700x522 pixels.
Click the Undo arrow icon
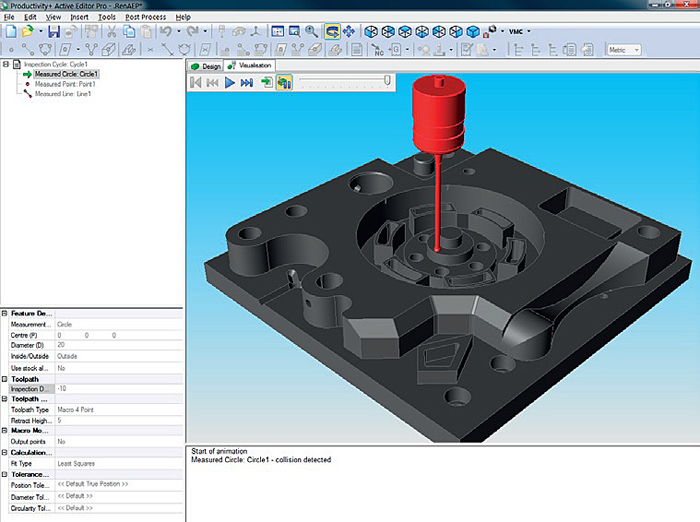[x=166, y=31]
